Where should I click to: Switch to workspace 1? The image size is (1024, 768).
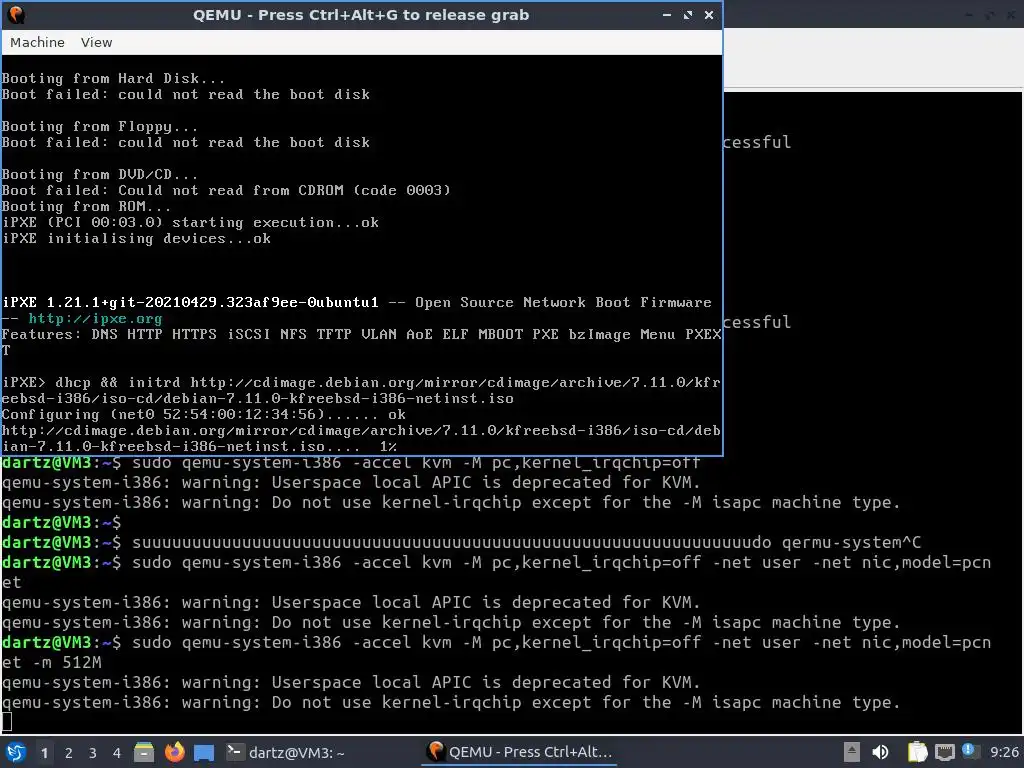[44, 753]
